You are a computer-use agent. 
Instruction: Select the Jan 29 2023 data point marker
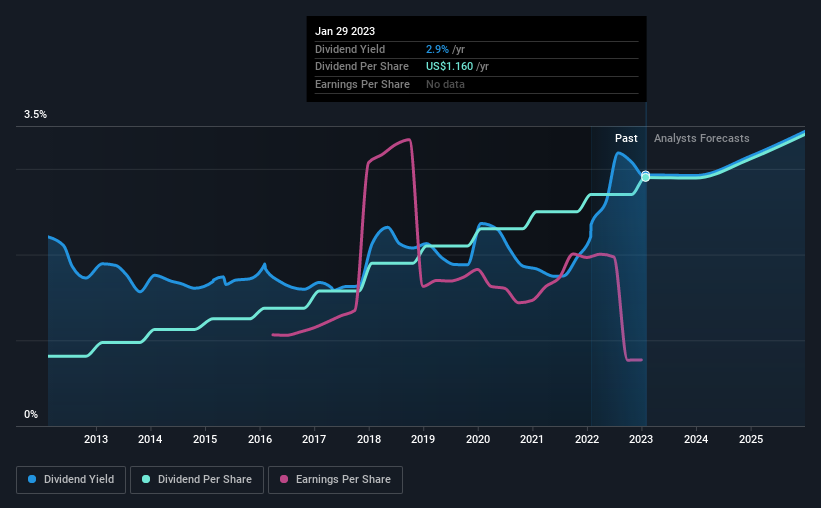[x=646, y=176]
